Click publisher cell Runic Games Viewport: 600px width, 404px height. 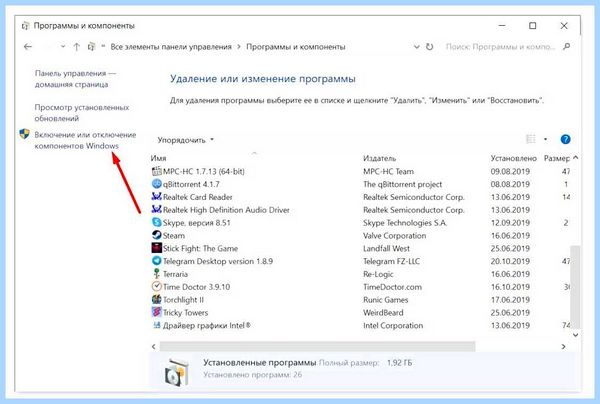click(x=386, y=300)
